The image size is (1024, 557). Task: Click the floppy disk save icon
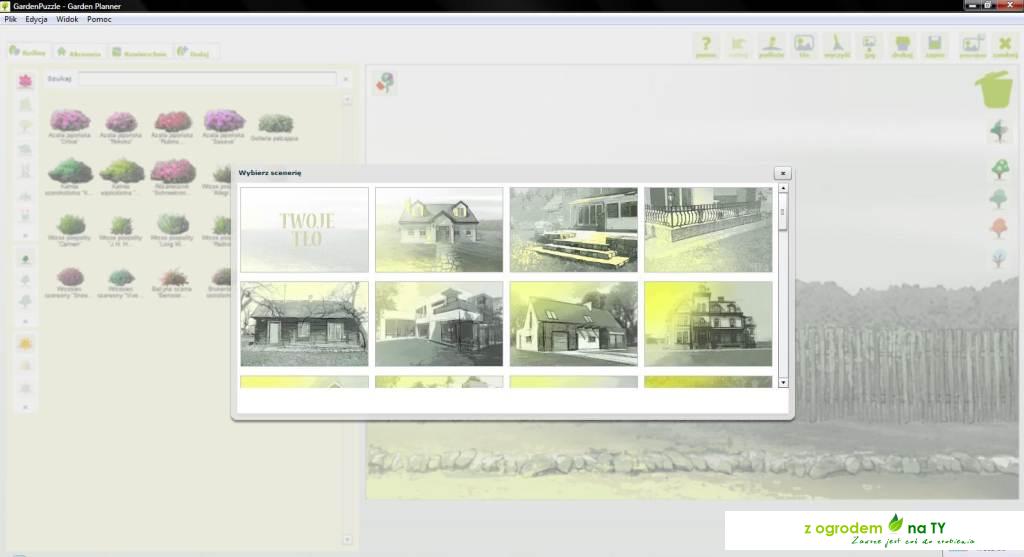click(x=935, y=45)
